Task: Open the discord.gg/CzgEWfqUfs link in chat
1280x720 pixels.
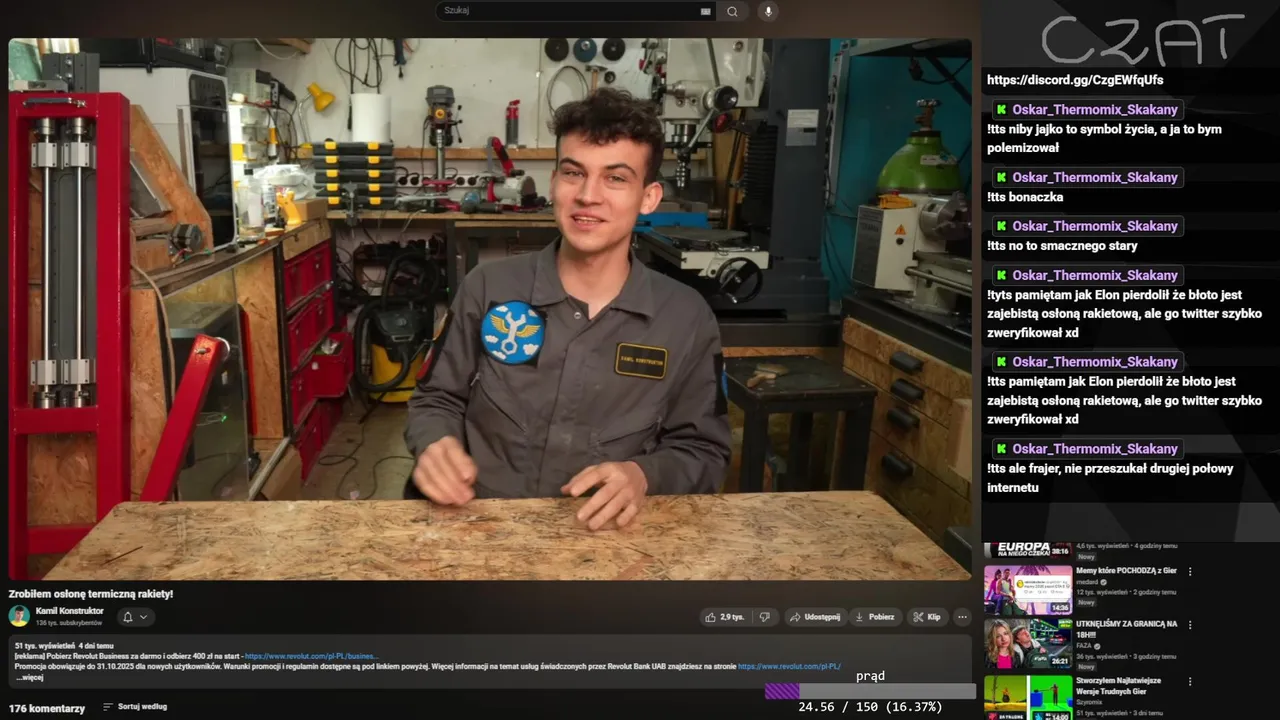Action: [x=1075, y=80]
